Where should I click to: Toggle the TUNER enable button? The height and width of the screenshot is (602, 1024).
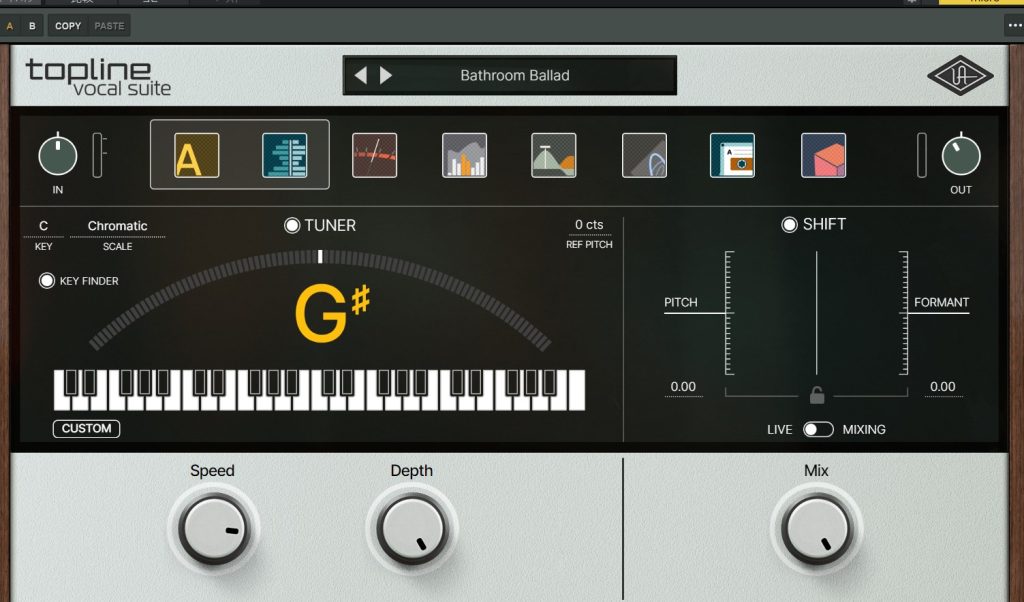pos(292,226)
